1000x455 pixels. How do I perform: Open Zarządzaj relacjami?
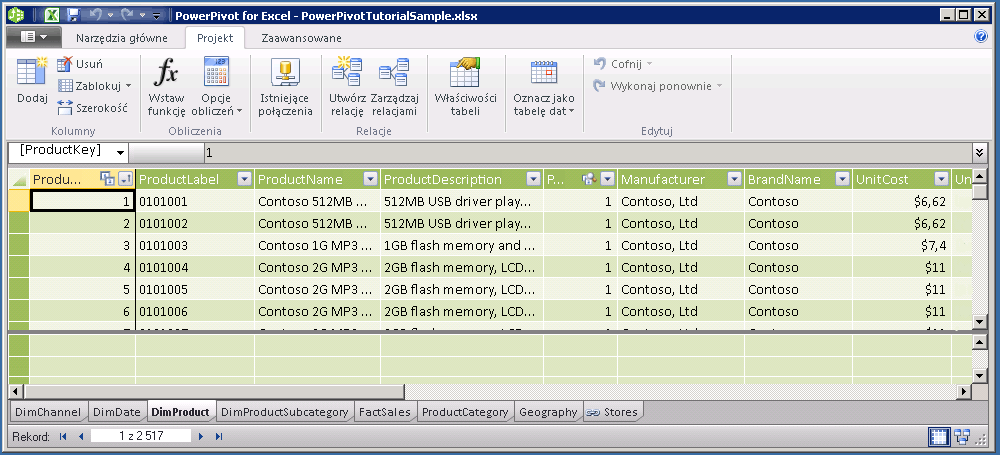point(394,88)
